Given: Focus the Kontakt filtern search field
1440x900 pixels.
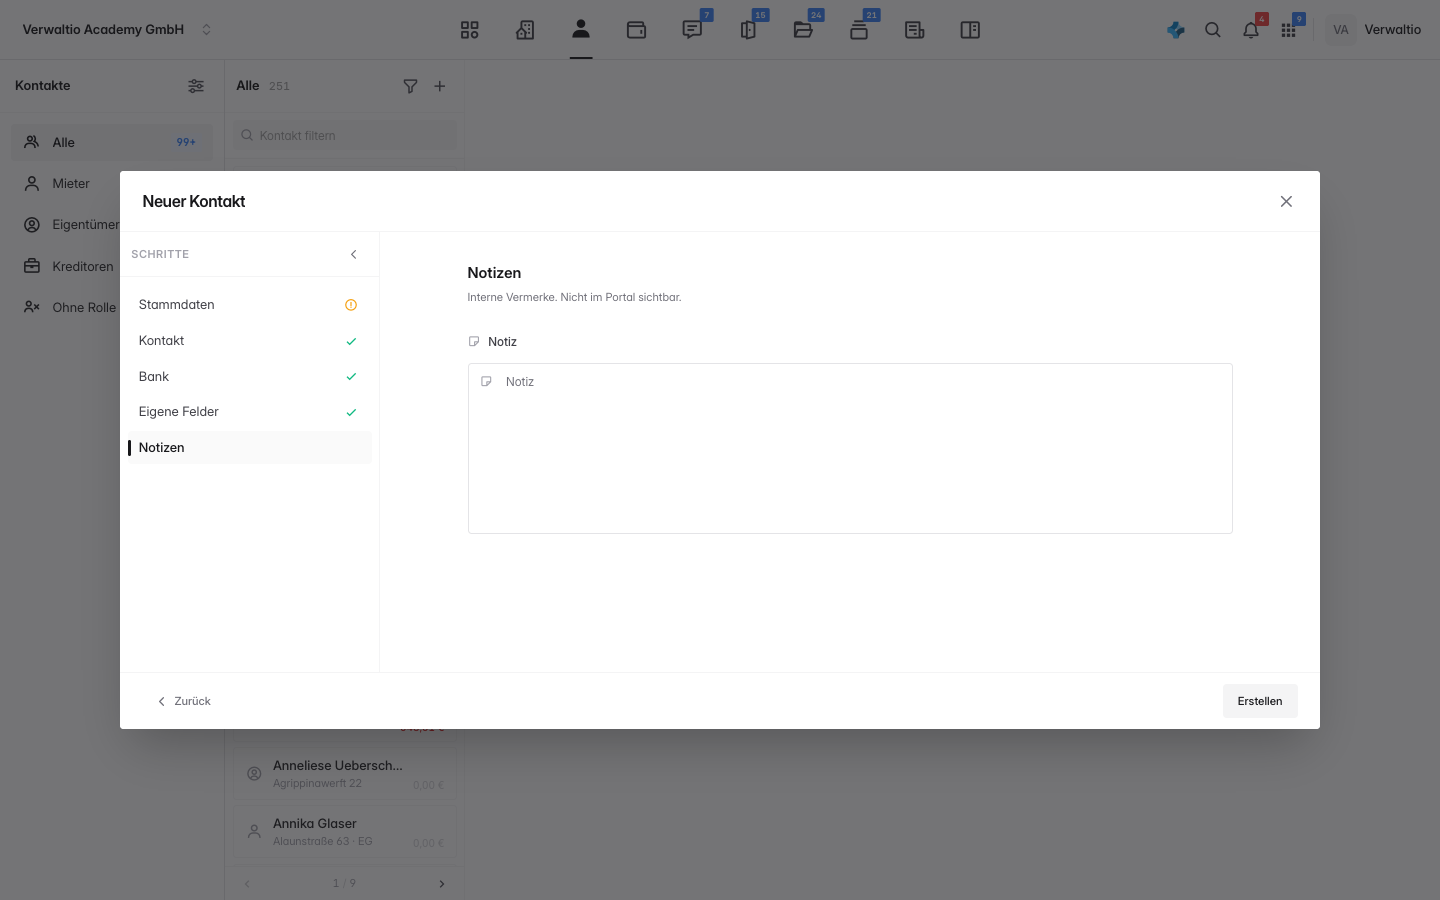Looking at the screenshot, I should (x=345, y=135).
